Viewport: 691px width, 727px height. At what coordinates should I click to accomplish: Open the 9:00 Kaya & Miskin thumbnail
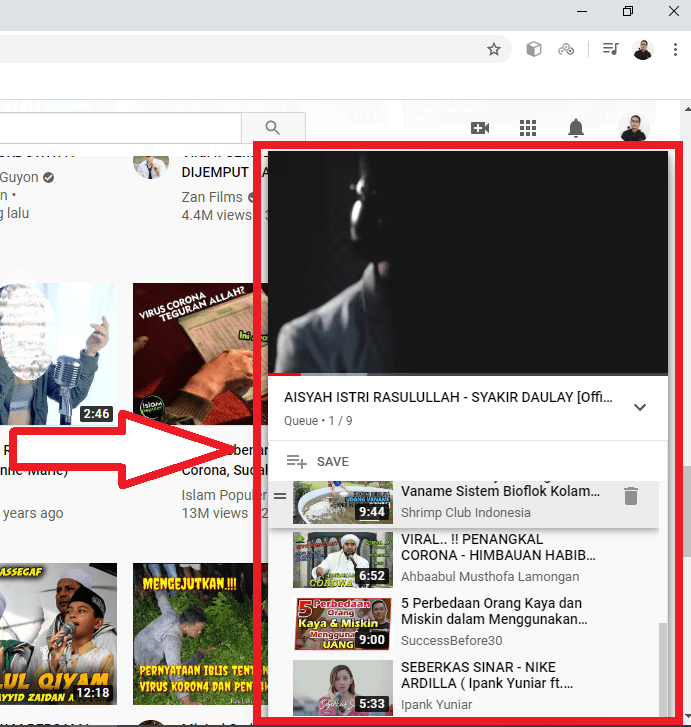click(343, 624)
